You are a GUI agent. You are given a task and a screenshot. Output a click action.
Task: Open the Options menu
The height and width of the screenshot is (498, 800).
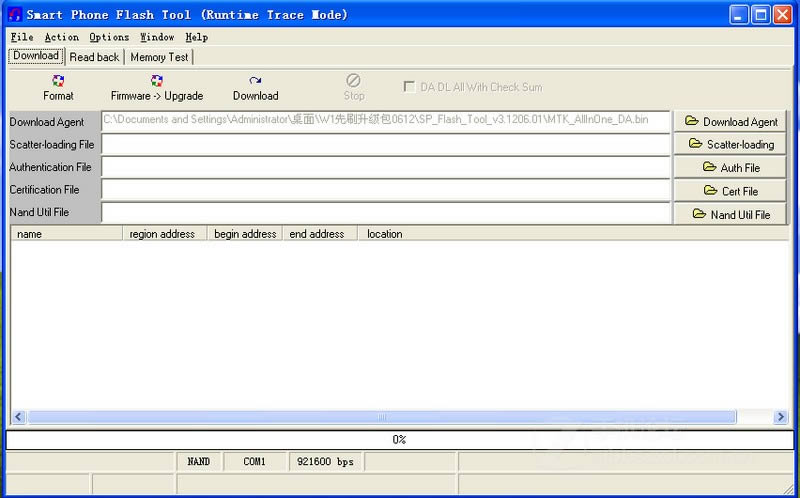108,37
